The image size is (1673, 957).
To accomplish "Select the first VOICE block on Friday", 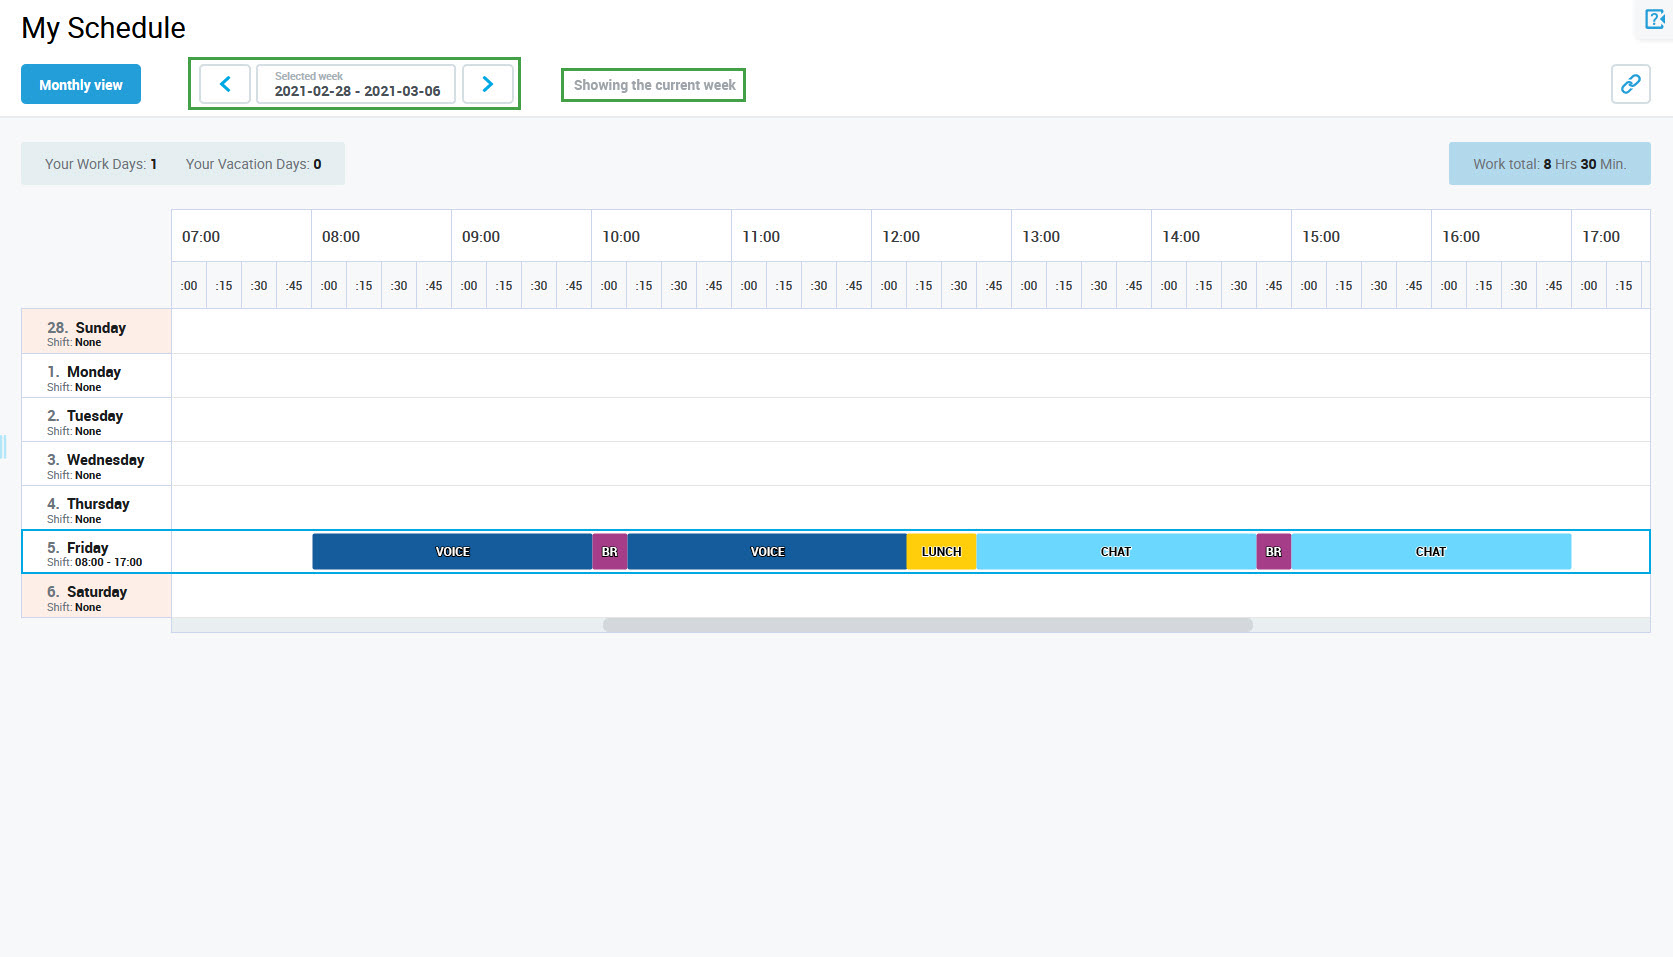I will [452, 552].
